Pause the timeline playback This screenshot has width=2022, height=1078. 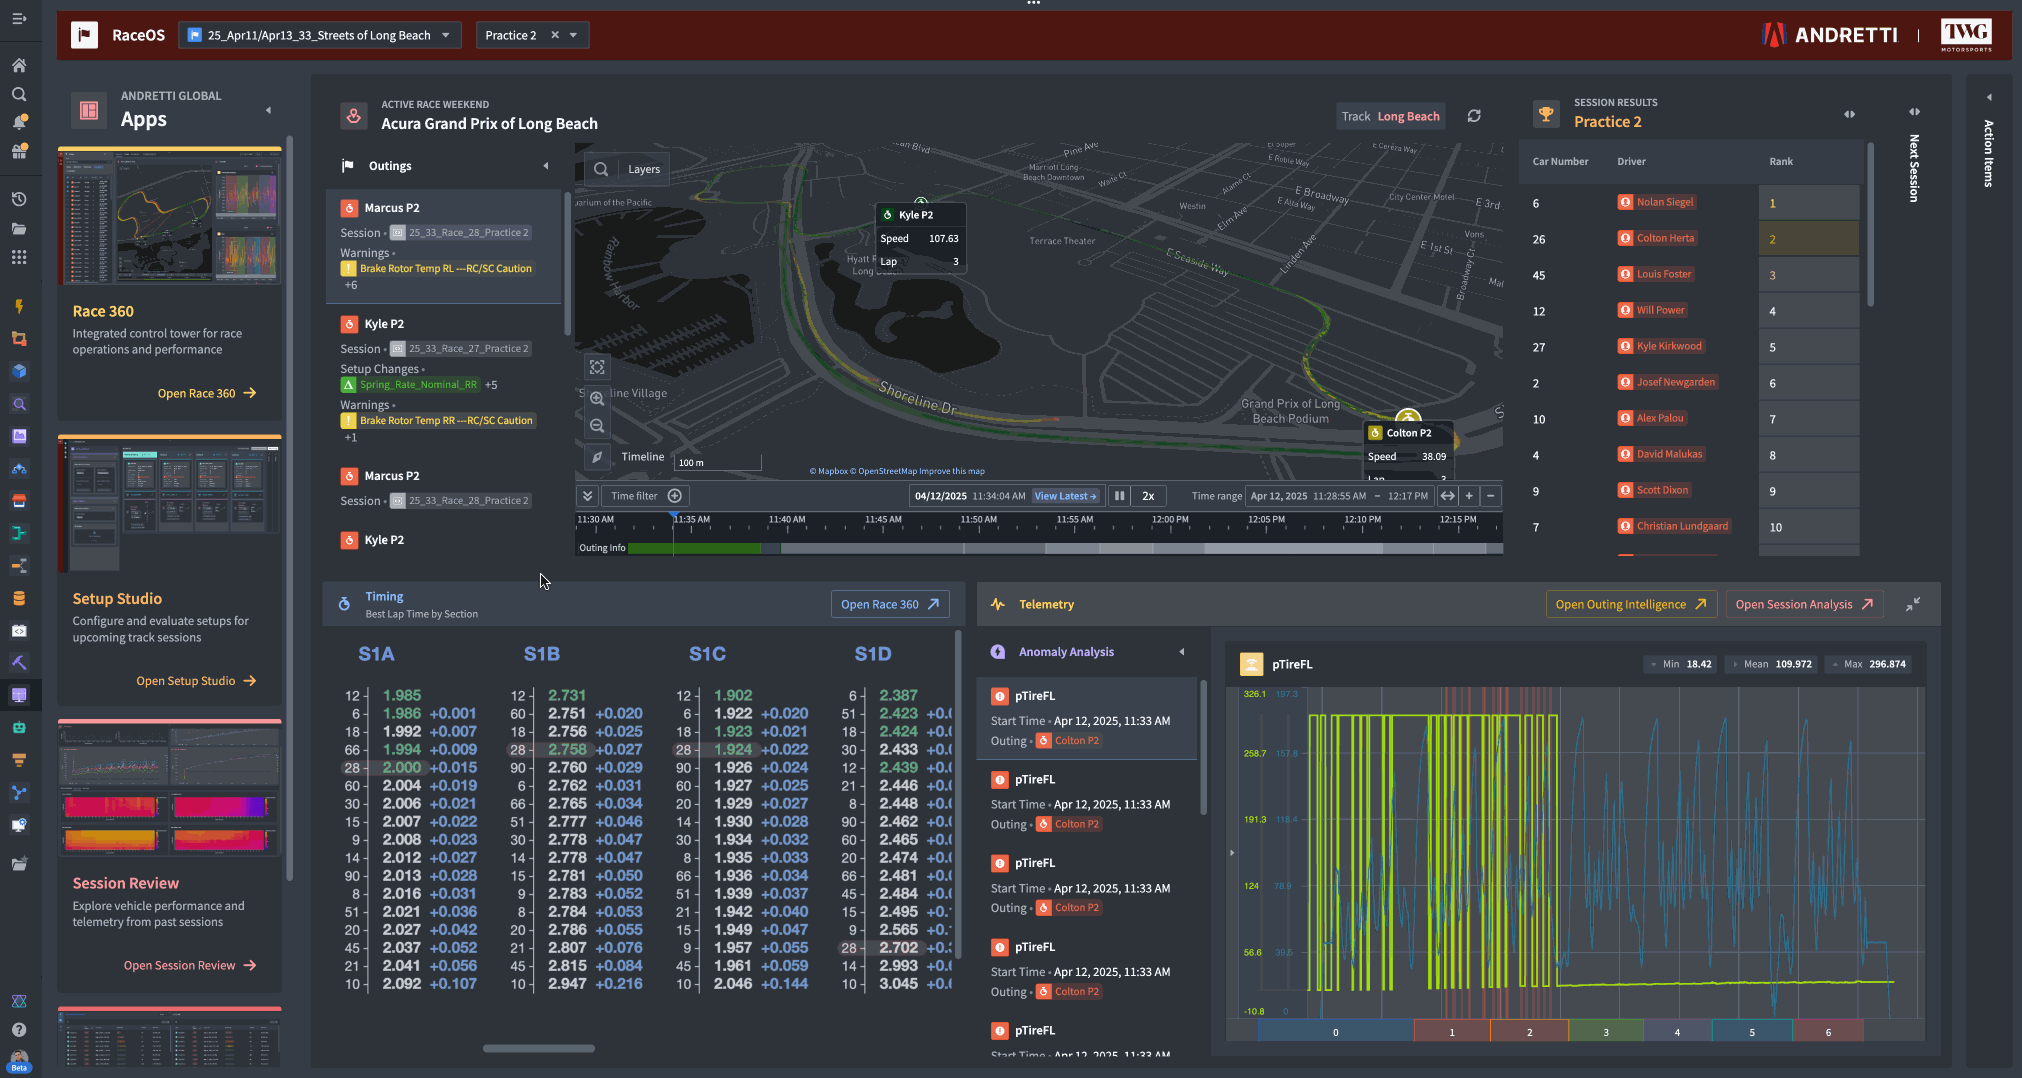coord(1120,496)
